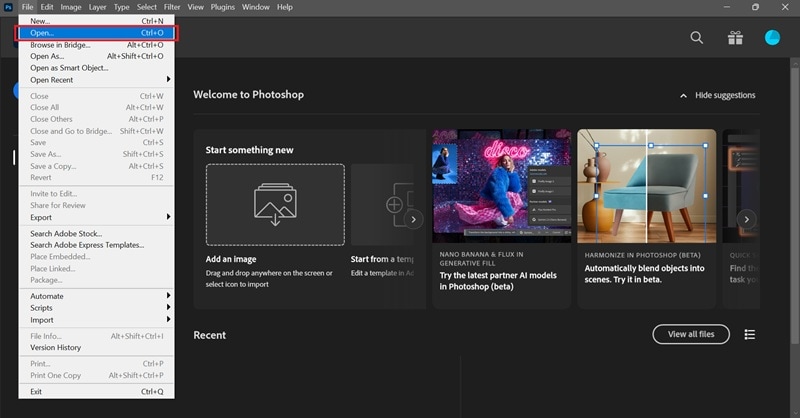Click the Welcome to Photoshop heading
Image resolution: width=800 pixels, height=418 pixels.
(248, 94)
